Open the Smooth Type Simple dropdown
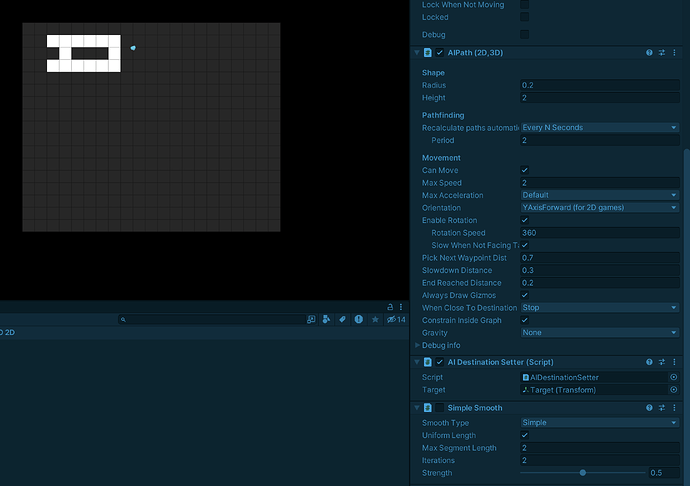The image size is (690, 486). click(599, 423)
